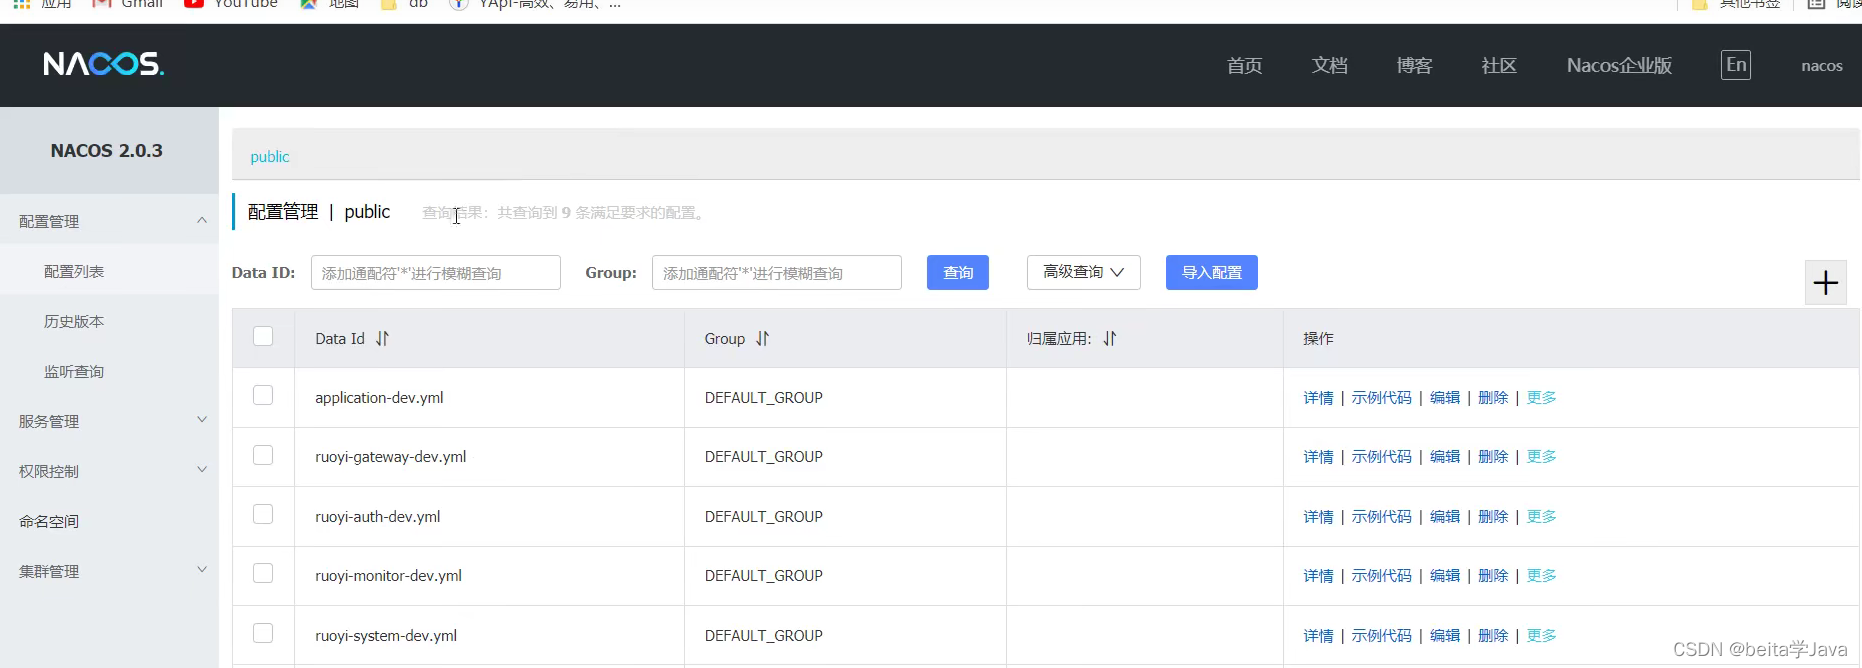Viewport: 1862px width, 668px height.
Task: Switch language with the En icon
Action: 1736,65
